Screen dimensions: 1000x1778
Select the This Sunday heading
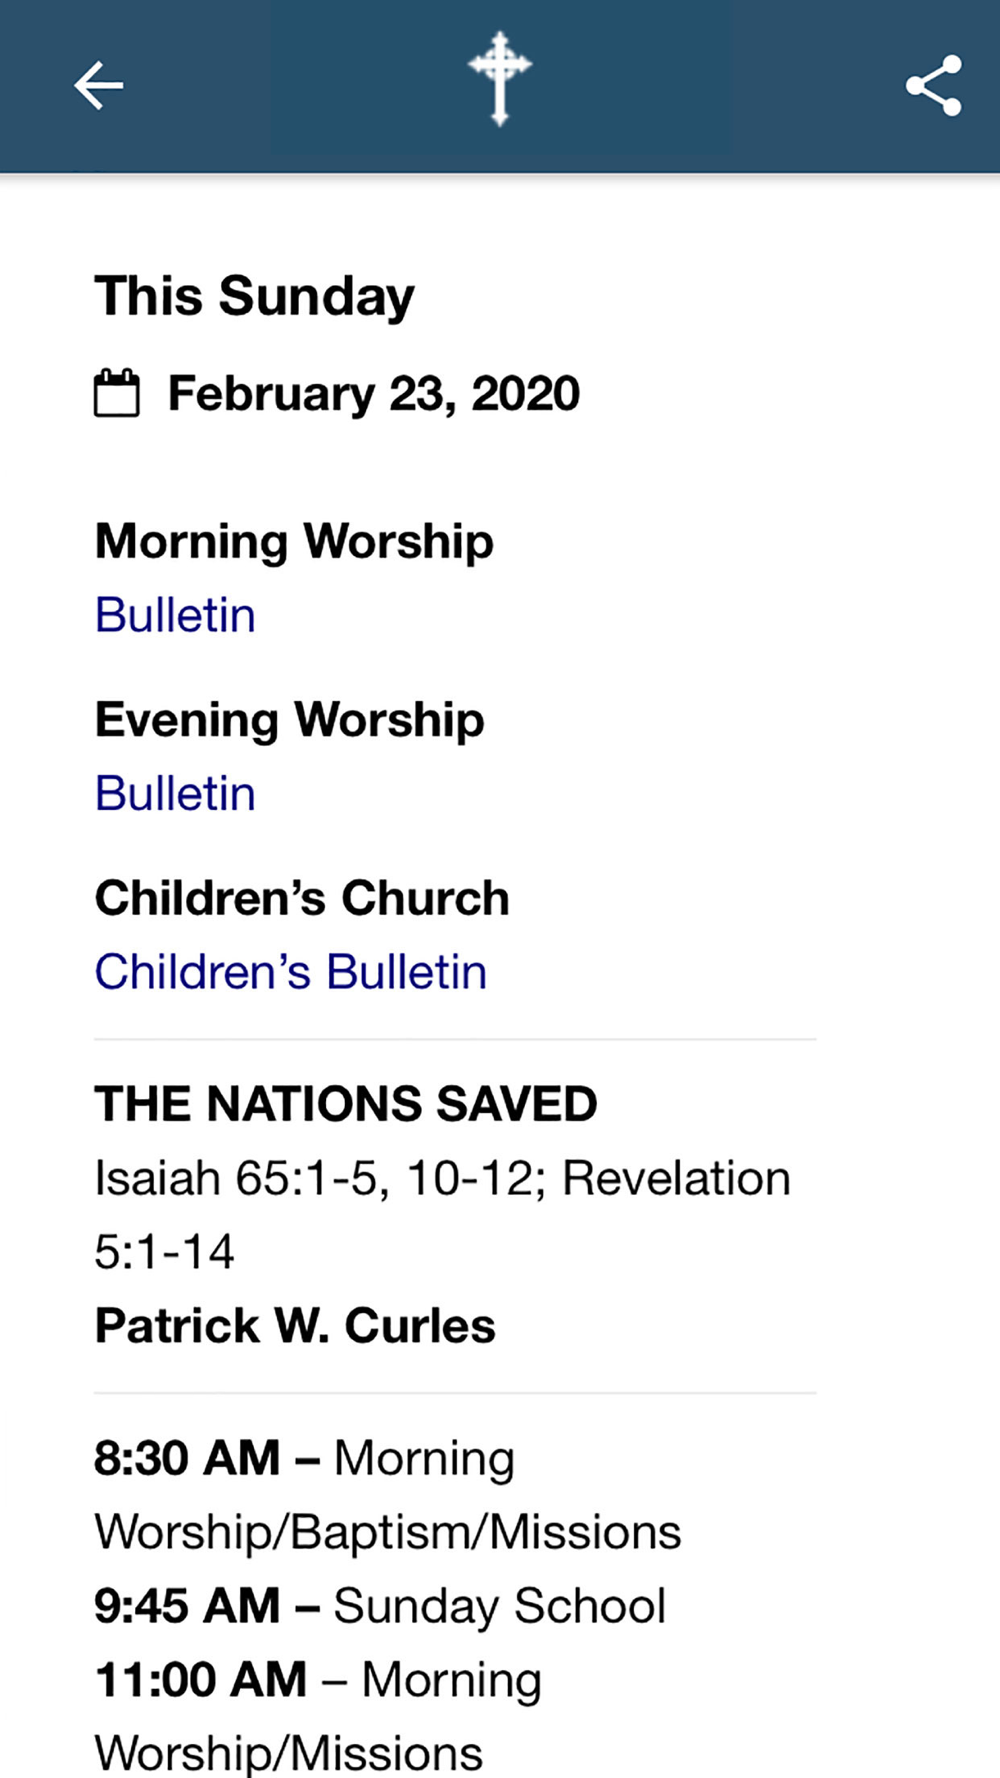(x=254, y=297)
